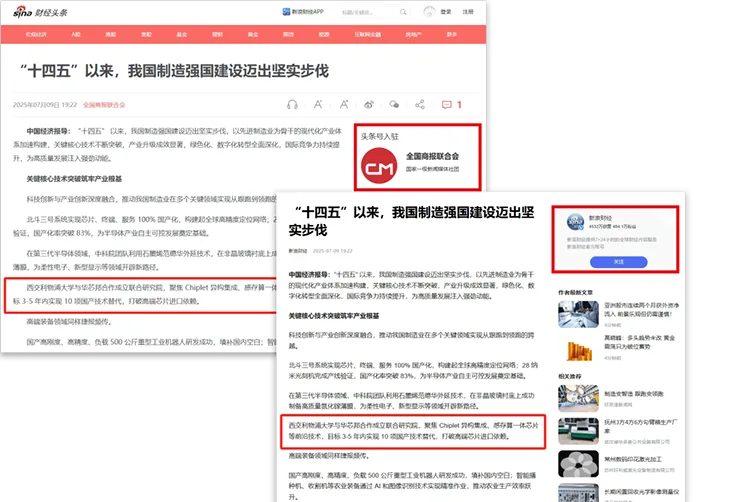Screen dimensions: 750x502
Task: Open thumbnail of 抚州3万4万6万 item
Action: click(x=578, y=431)
